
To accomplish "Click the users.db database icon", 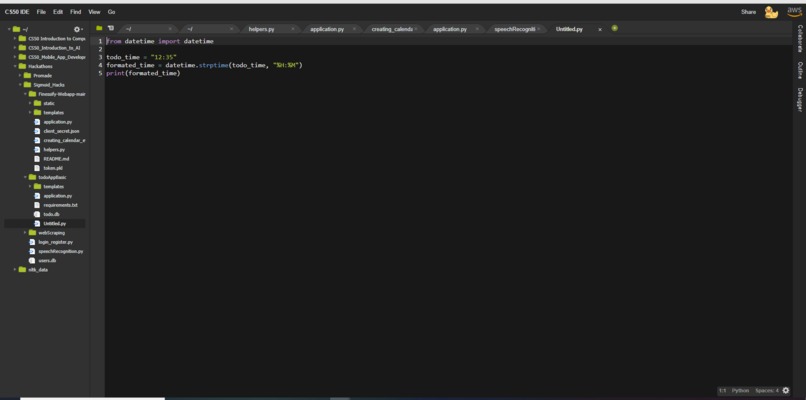I will 32,261.
